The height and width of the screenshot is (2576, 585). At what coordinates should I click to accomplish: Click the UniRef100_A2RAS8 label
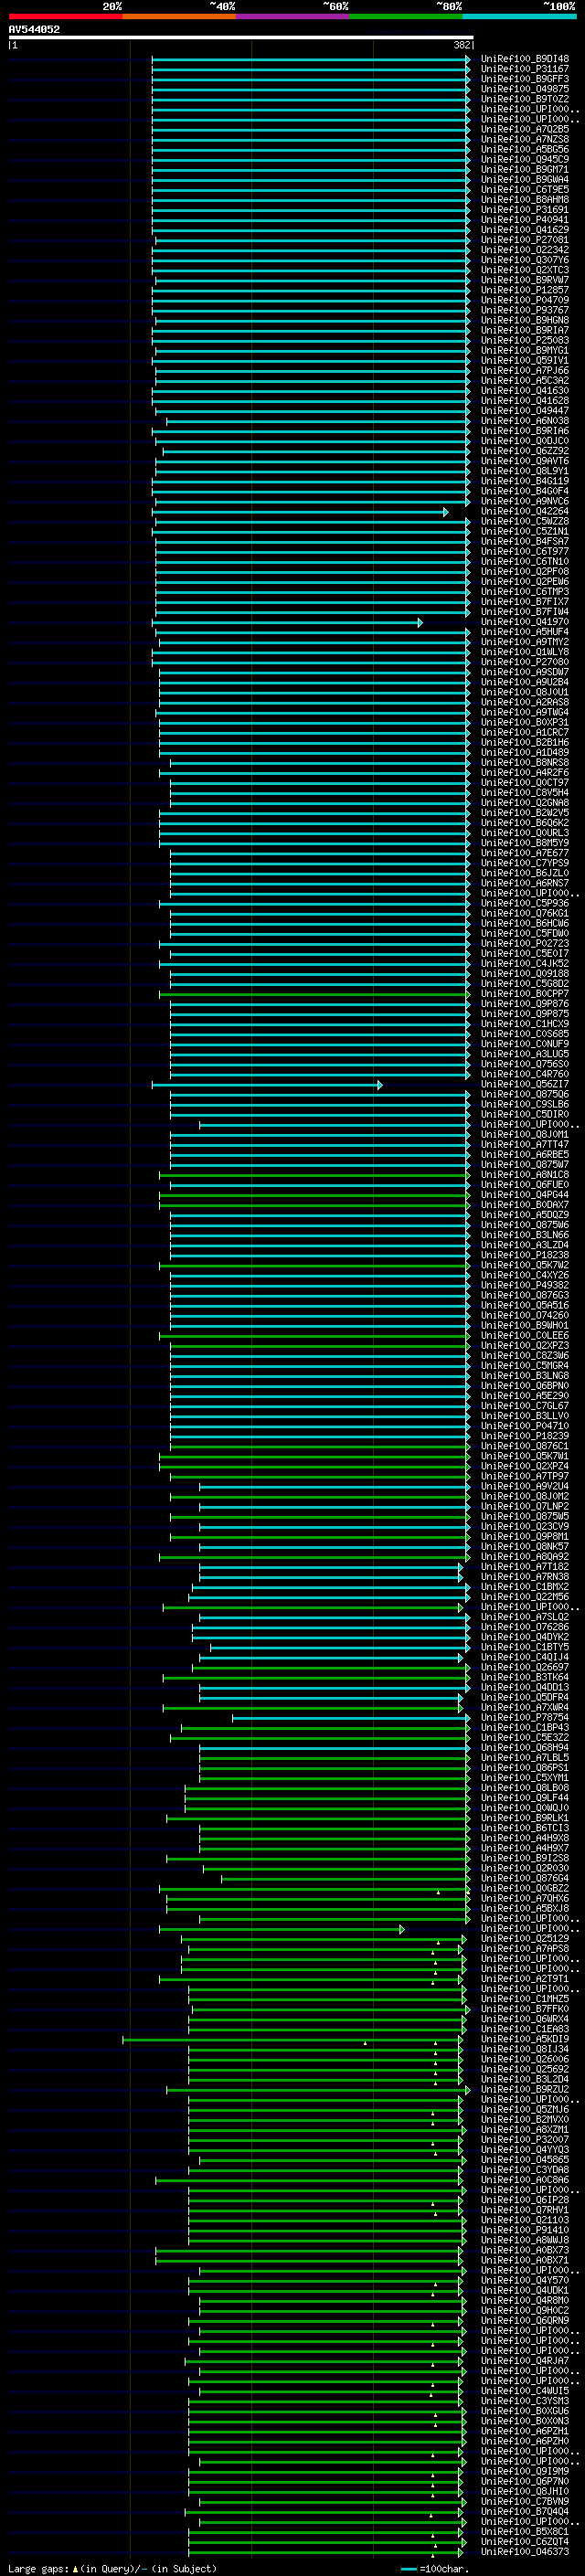pos(524,702)
